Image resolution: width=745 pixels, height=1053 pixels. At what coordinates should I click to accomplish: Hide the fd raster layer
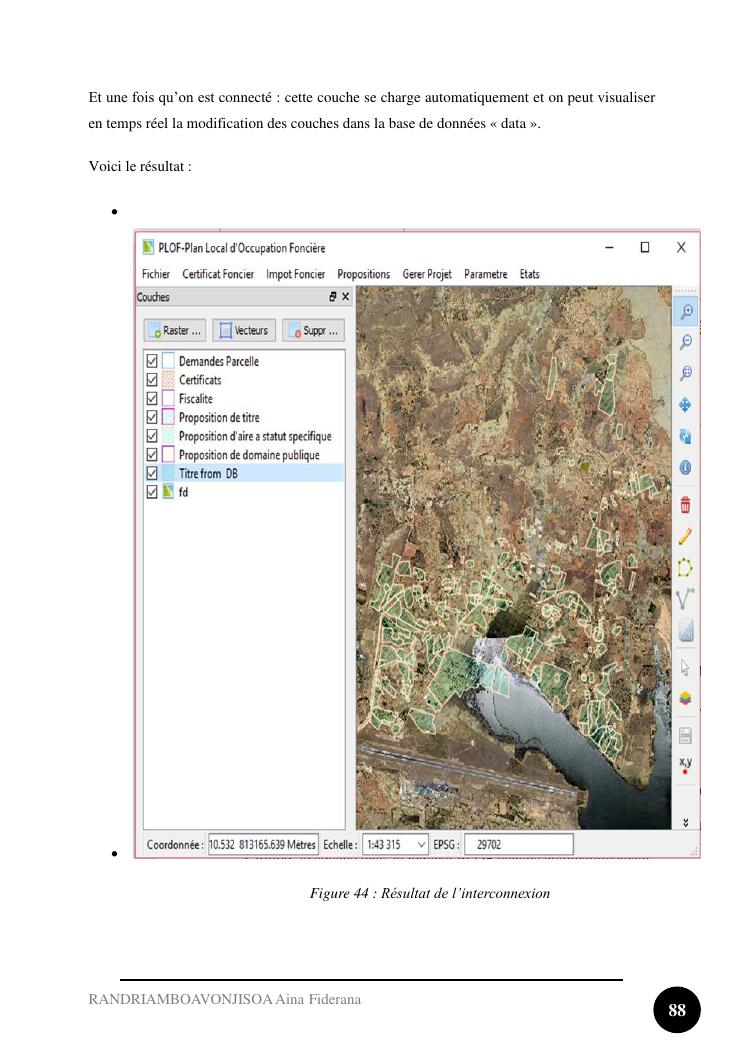click(152, 493)
